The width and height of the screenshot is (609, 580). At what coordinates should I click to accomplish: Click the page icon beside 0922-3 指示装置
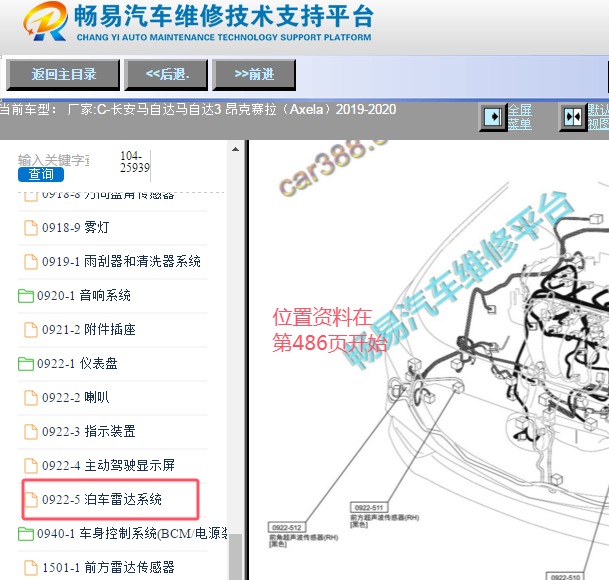click(x=31, y=432)
